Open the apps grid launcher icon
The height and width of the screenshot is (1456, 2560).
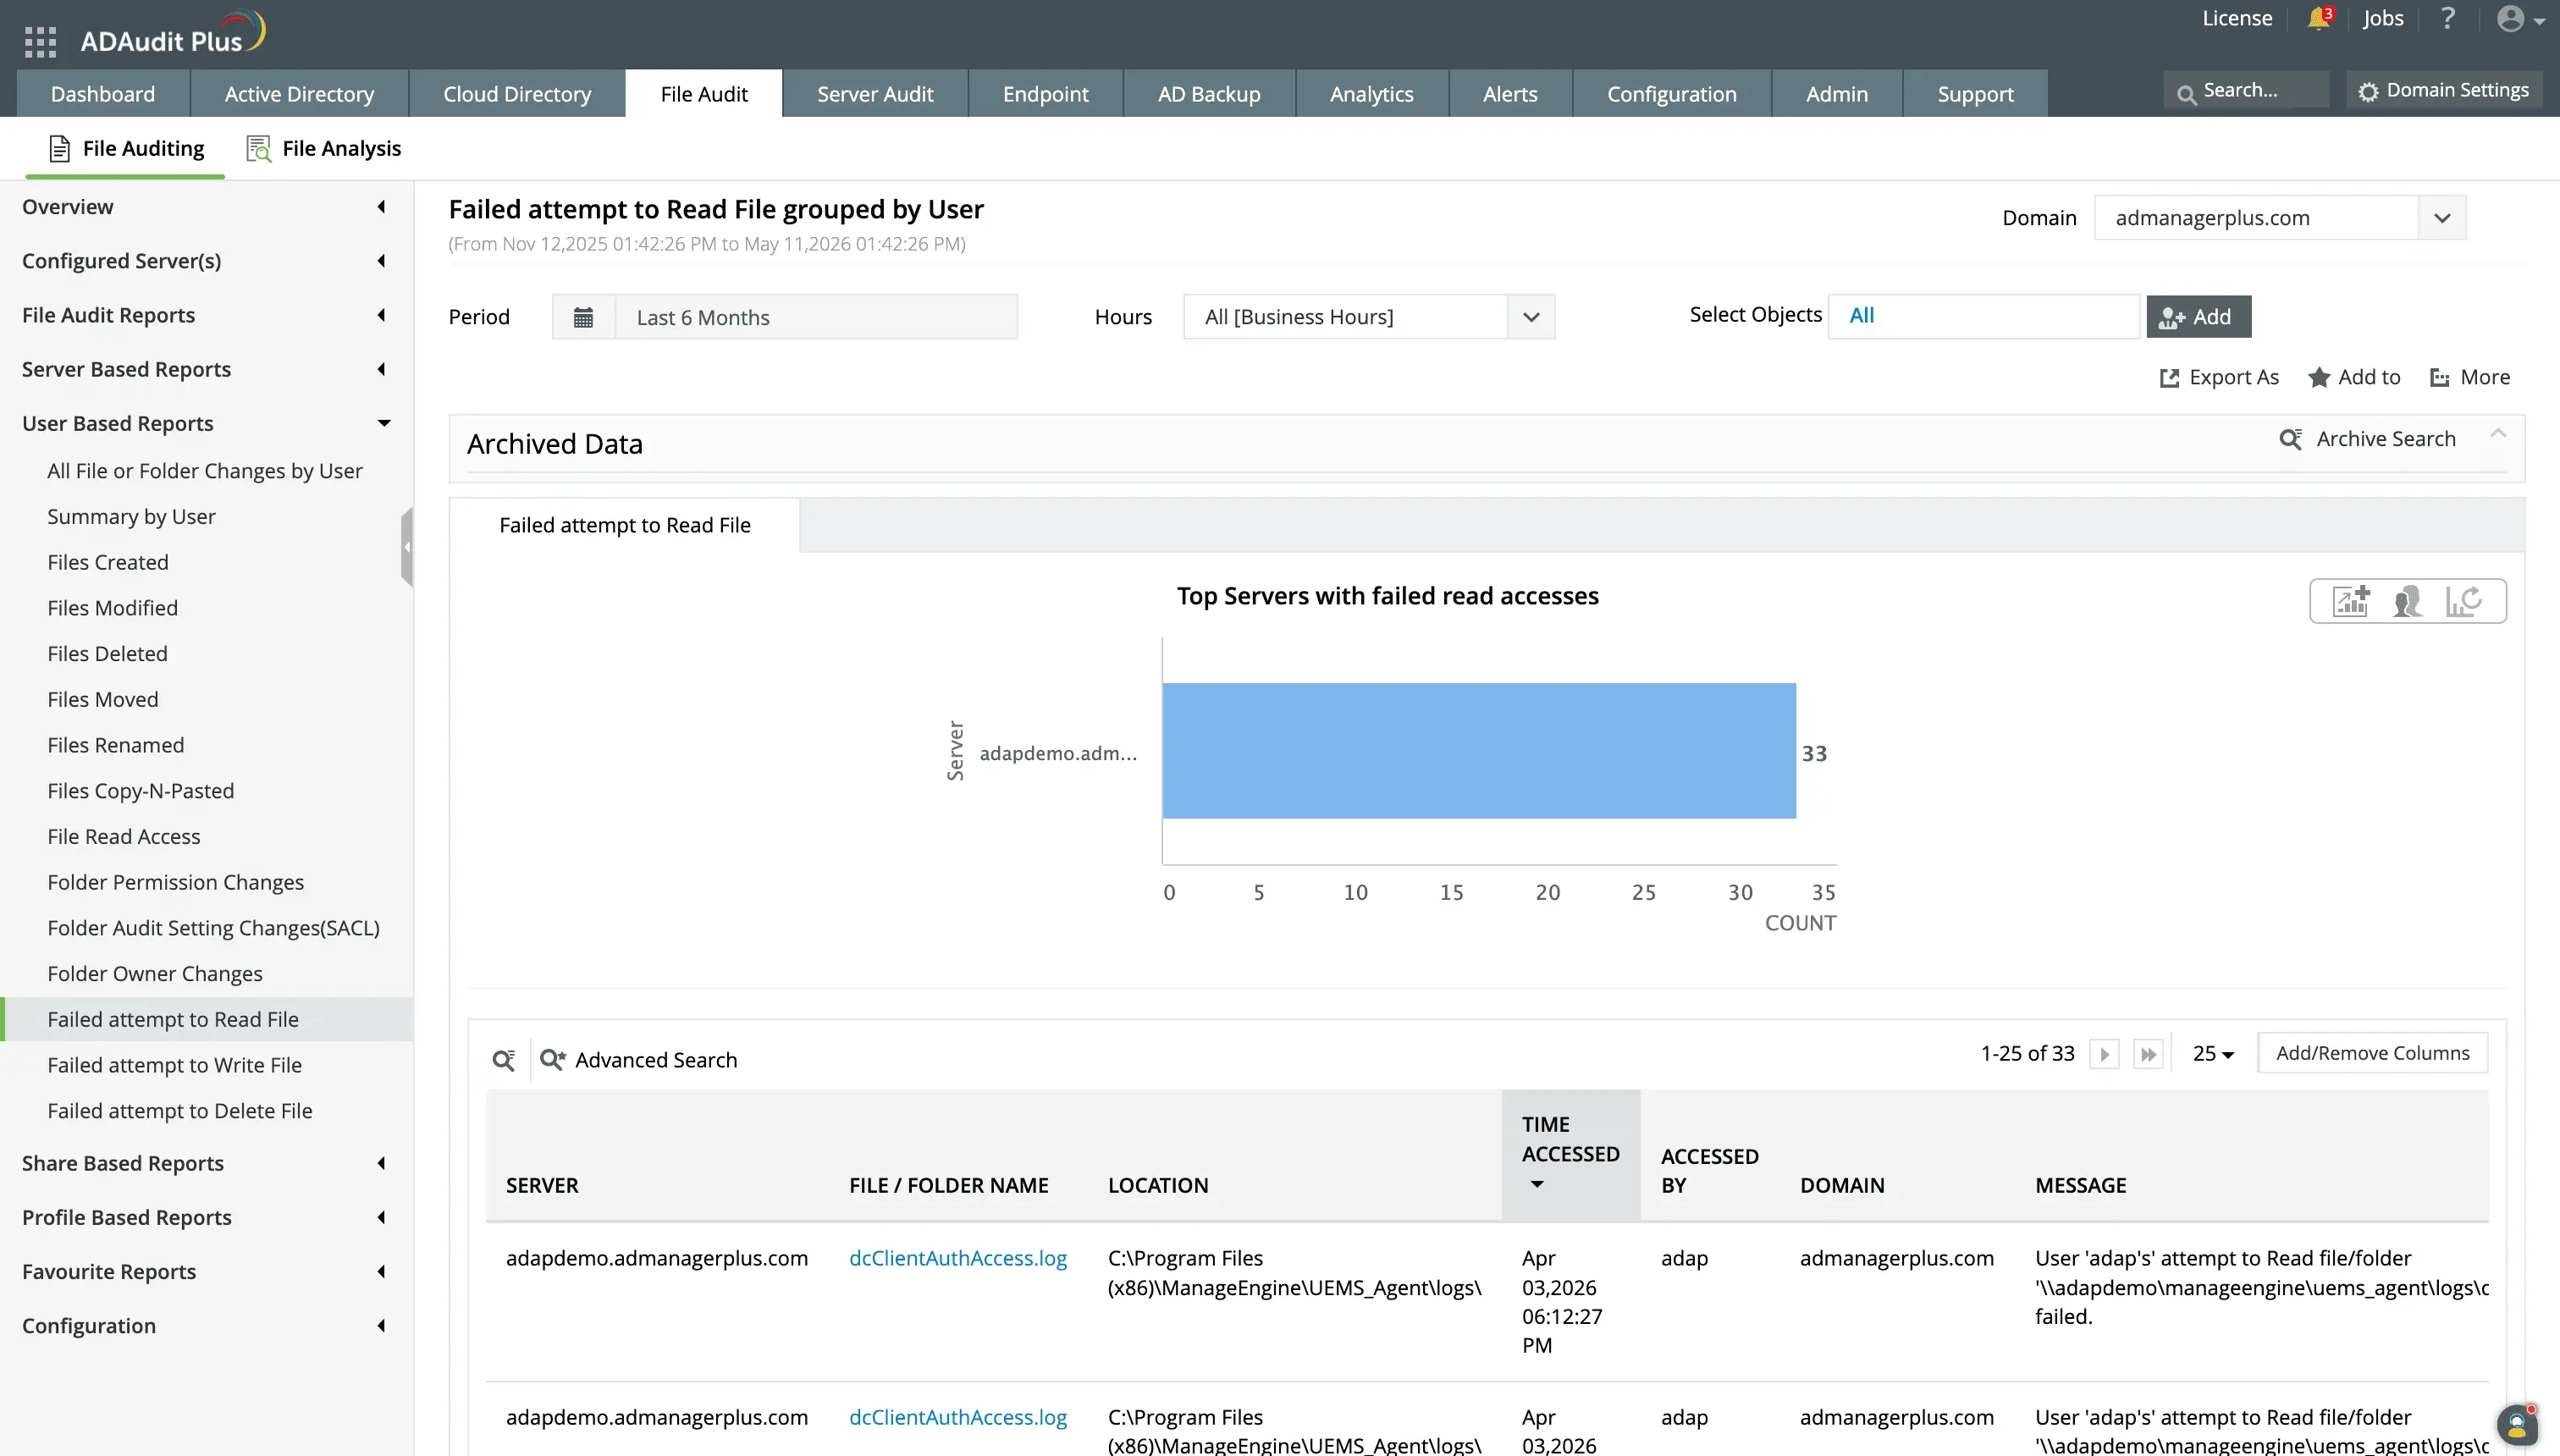pos(40,41)
